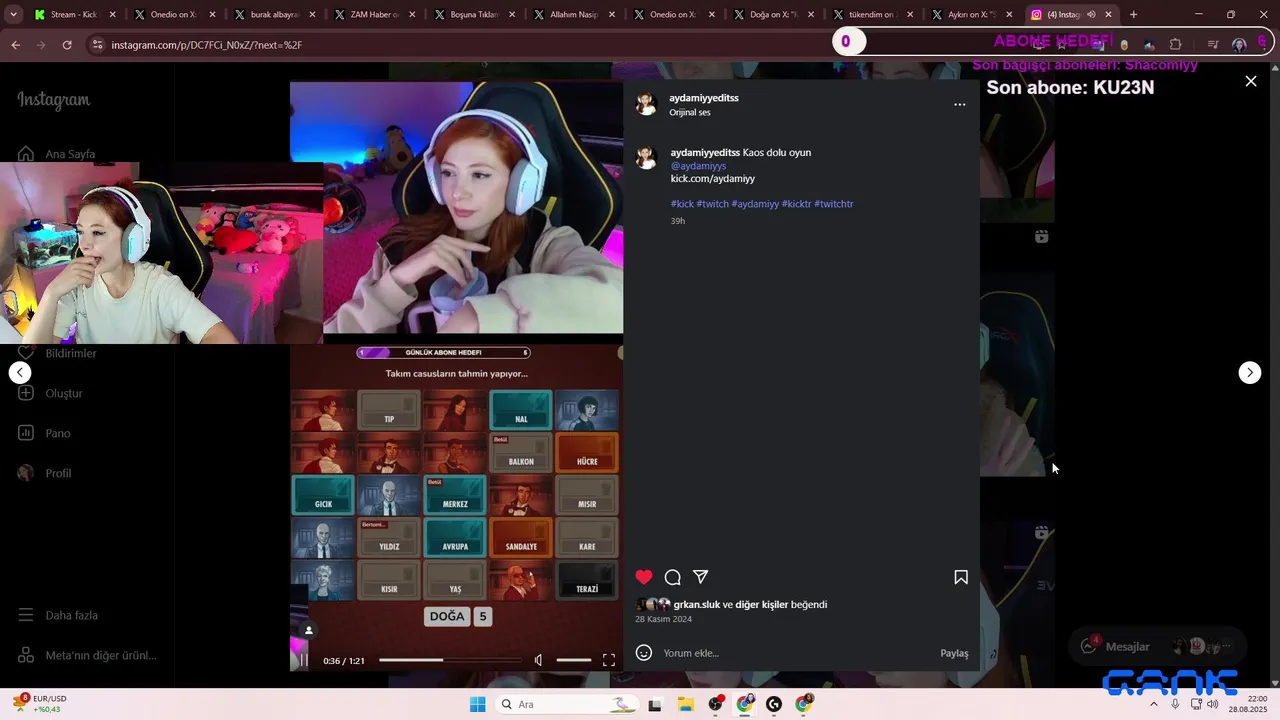The image size is (1280, 720).
Task: Open Oluştur in sidebar
Action: click(x=50, y=393)
